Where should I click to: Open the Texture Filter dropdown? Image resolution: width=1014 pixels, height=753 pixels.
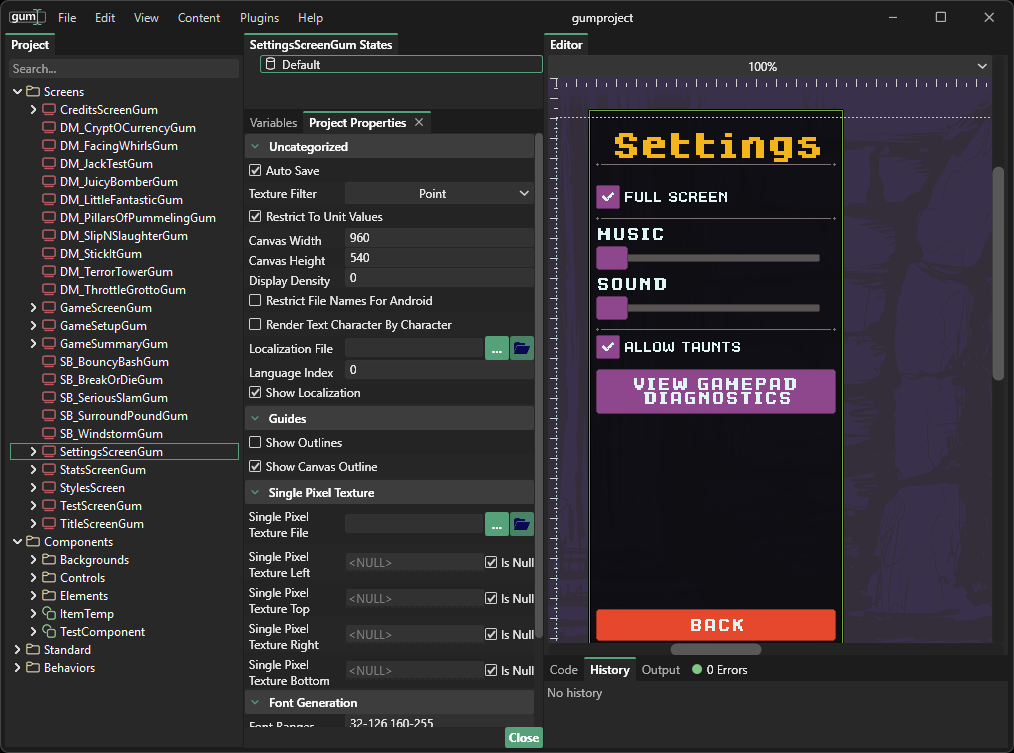pyautogui.click(x=440, y=194)
